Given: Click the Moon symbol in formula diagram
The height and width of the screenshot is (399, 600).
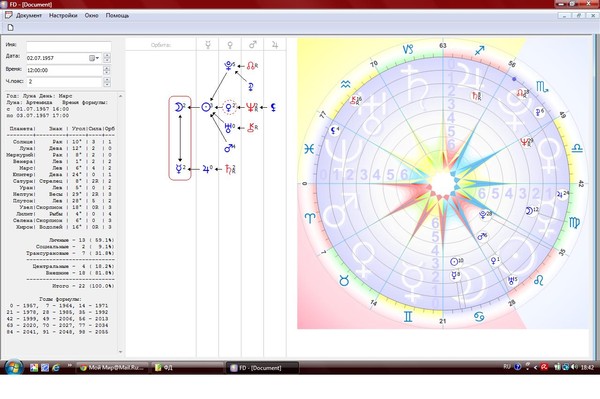Looking at the screenshot, I should click(179, 107).
